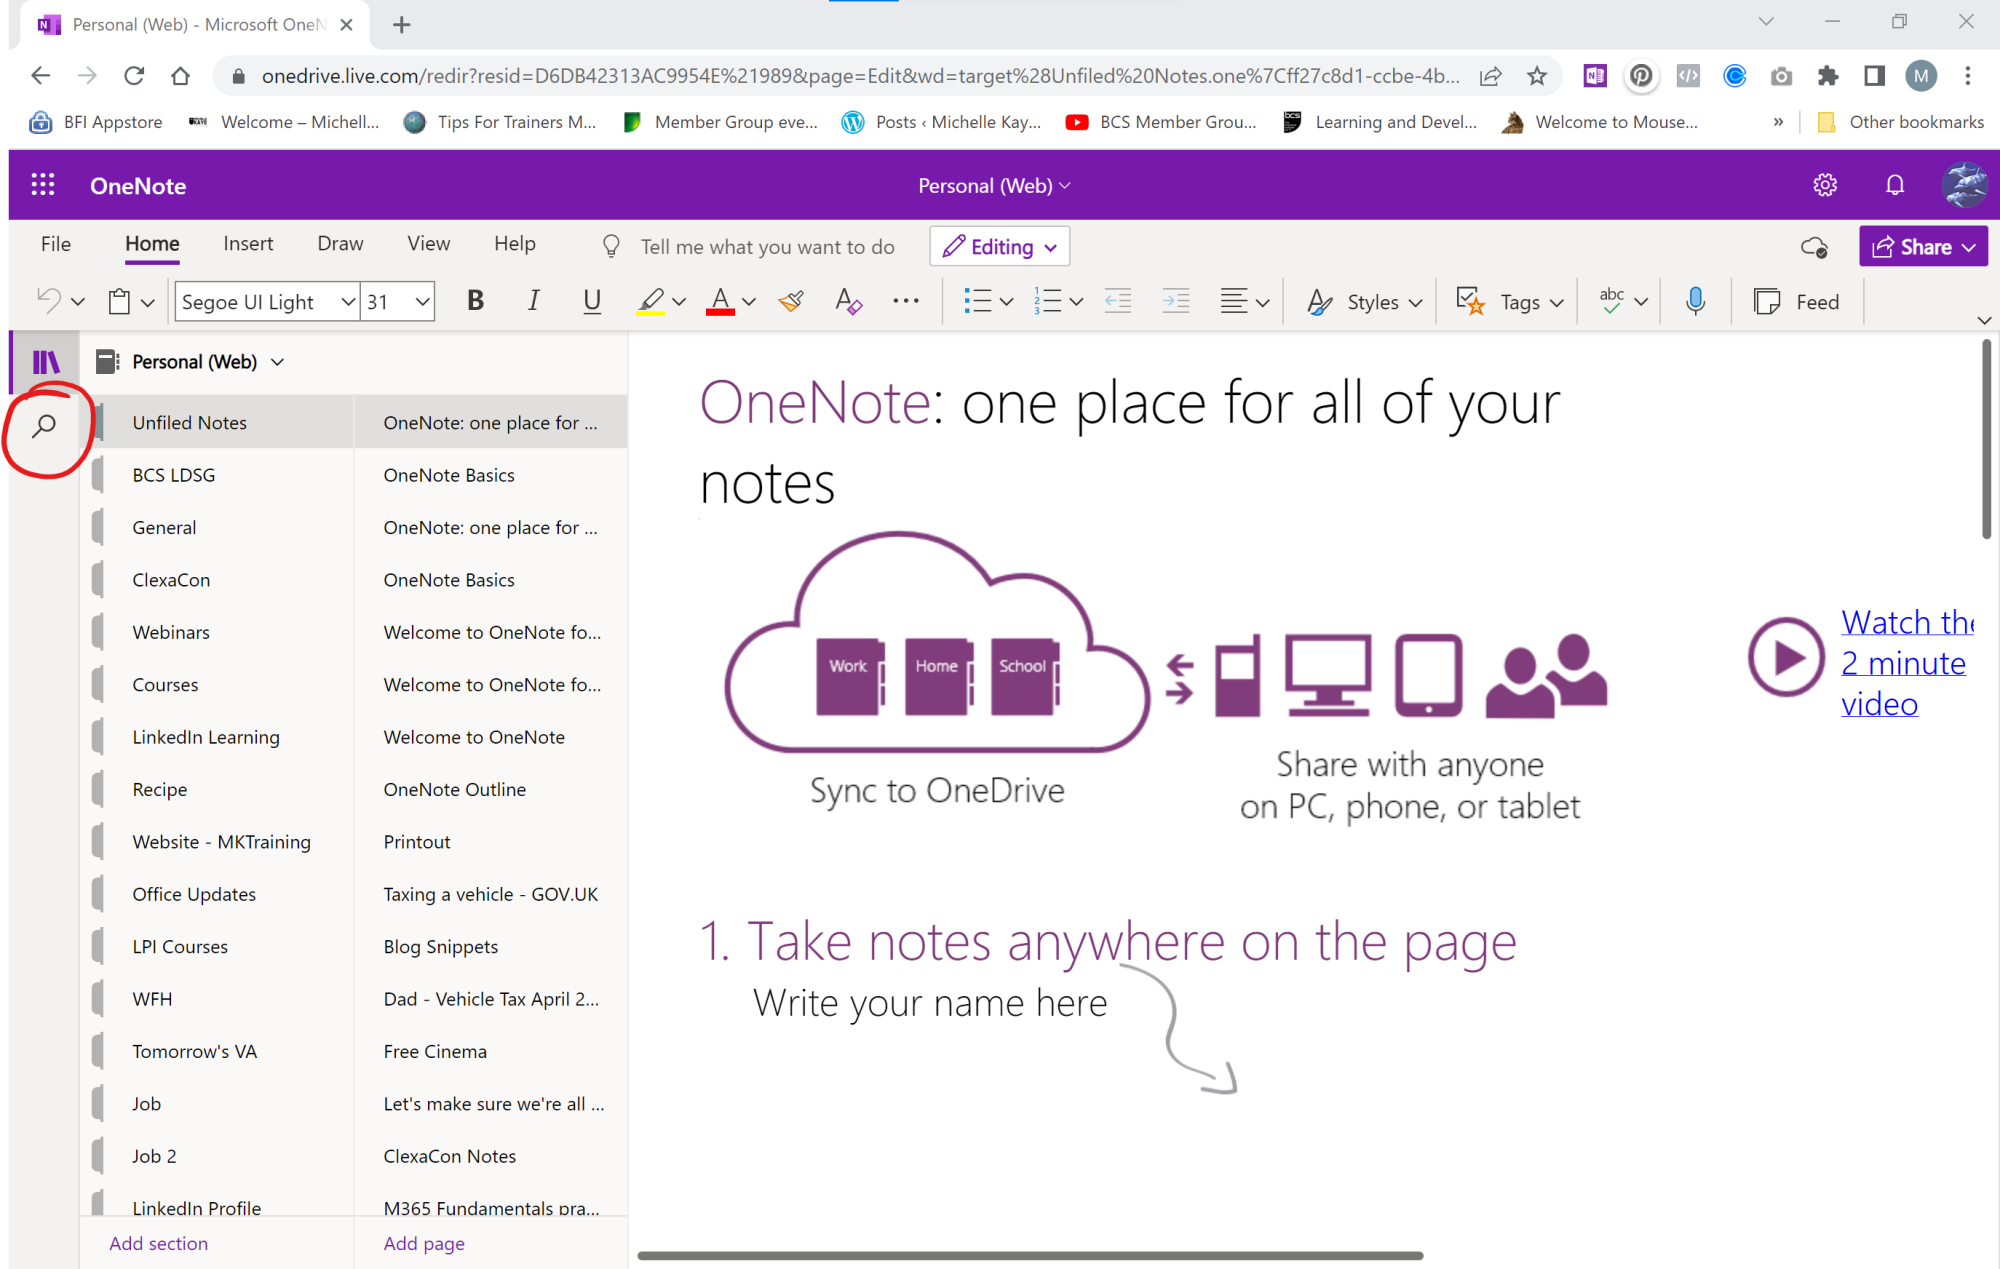This screenshot has width=2000, height=1269.
Task: Open the Feed pane
Action: 1796,301
